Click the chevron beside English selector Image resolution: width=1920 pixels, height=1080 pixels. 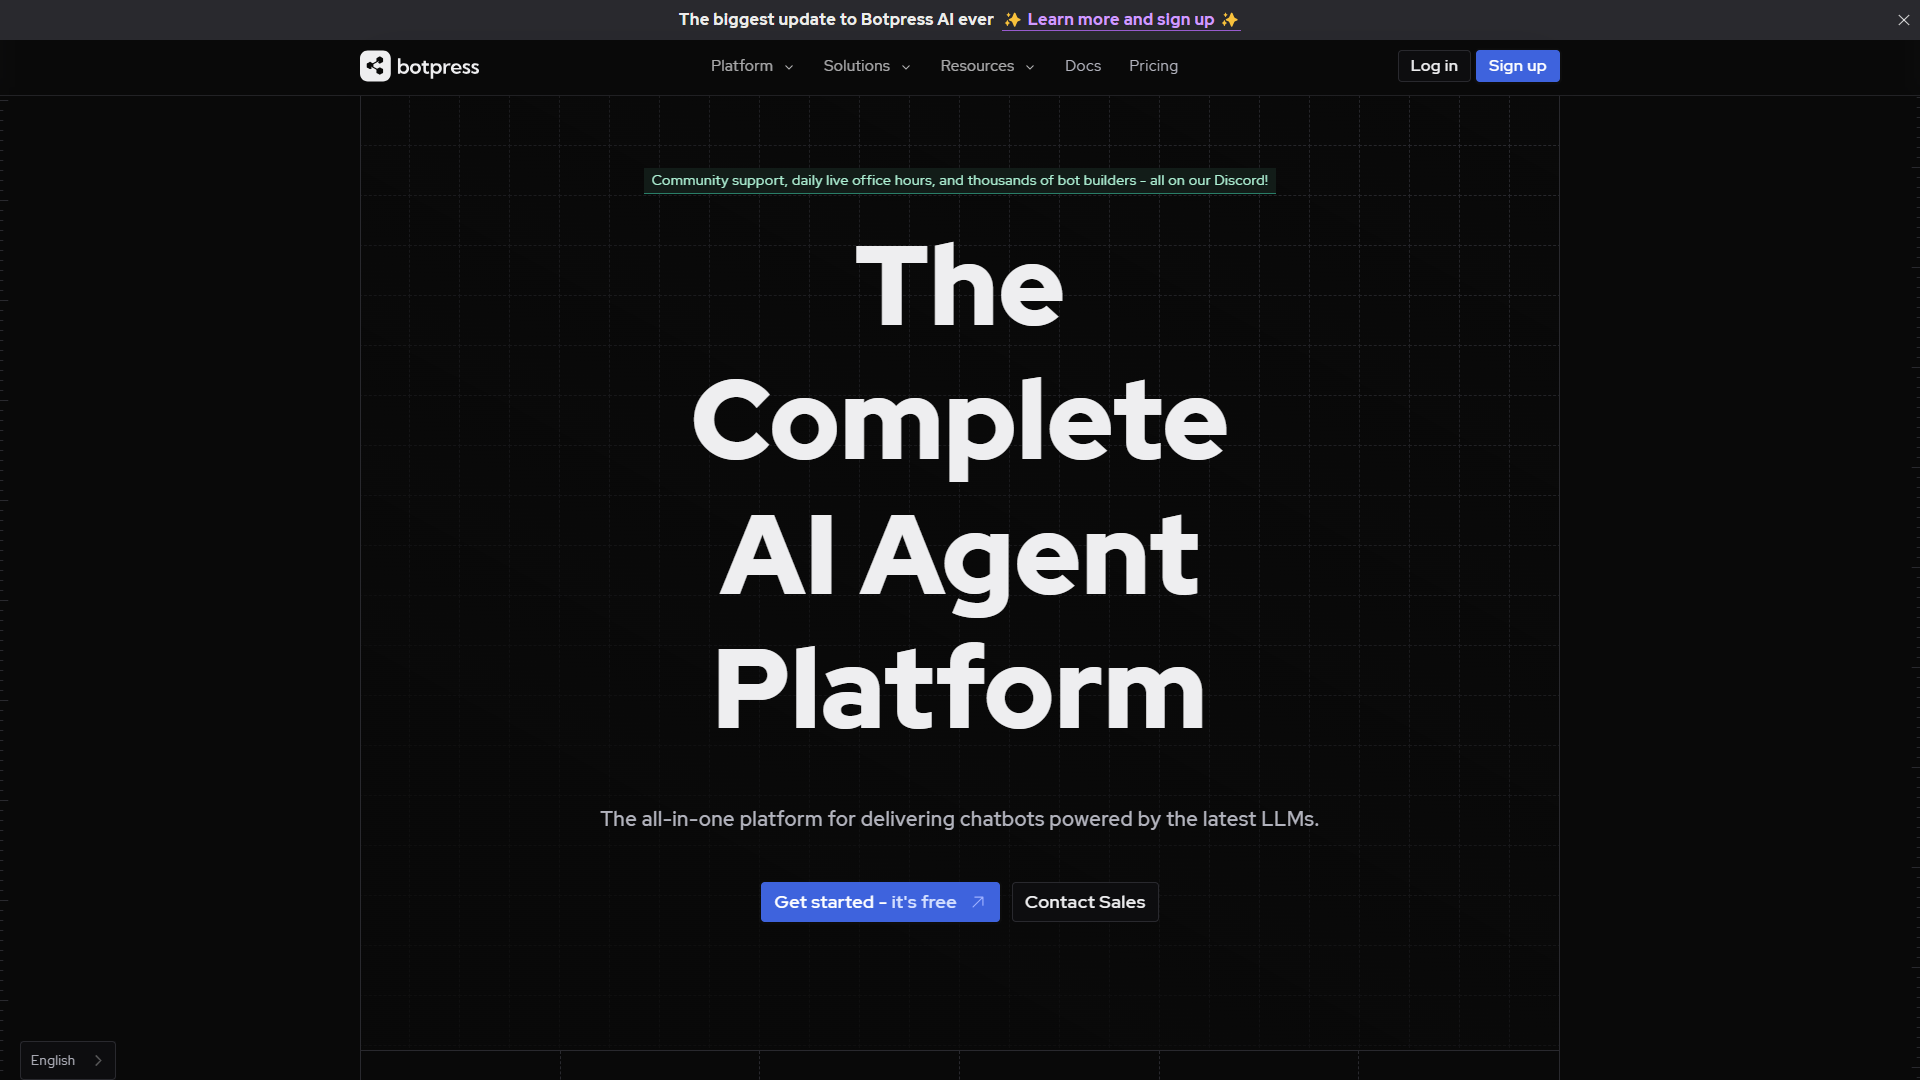point(97,1060)
